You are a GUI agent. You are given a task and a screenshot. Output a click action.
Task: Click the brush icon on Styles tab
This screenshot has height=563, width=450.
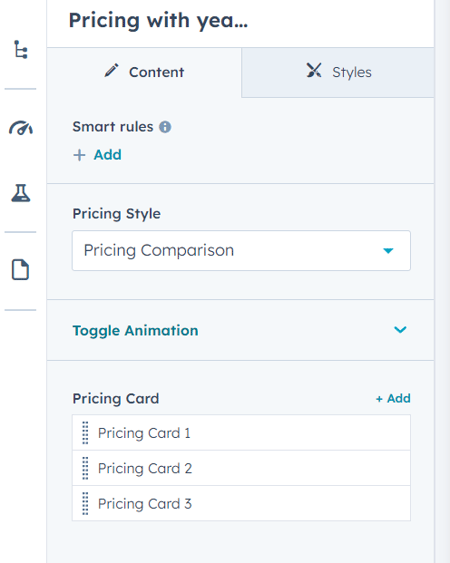[314, 70]
